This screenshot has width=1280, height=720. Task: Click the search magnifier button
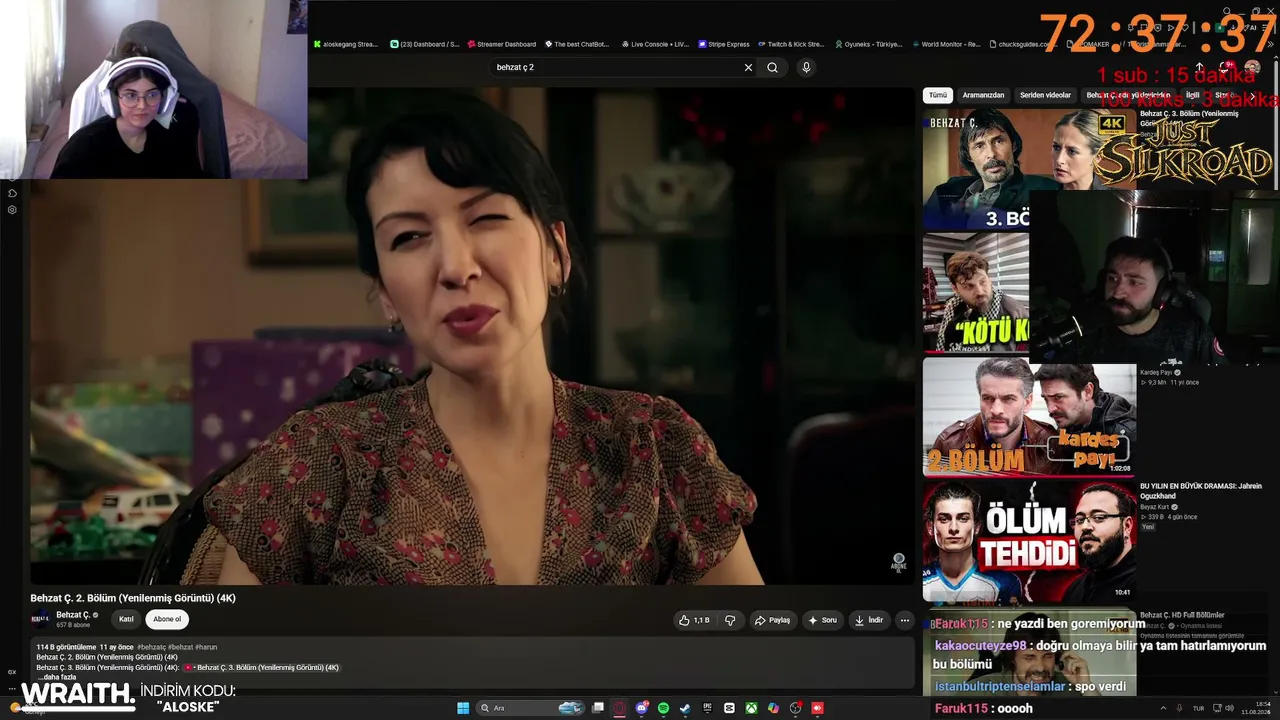tap(772, 67)
